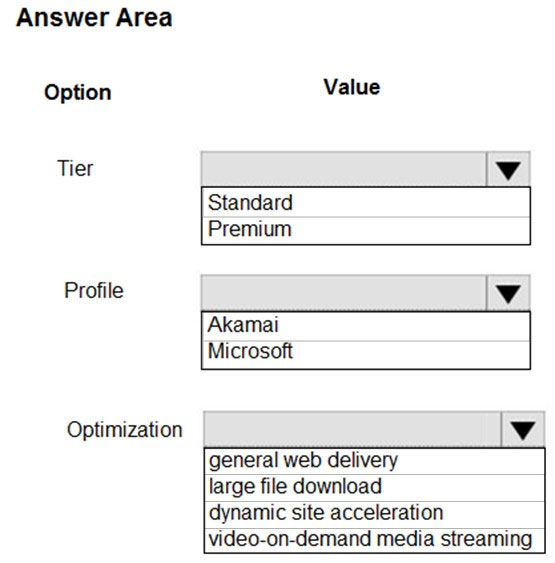Select general web delivery optimization

(x=374, y=461)
